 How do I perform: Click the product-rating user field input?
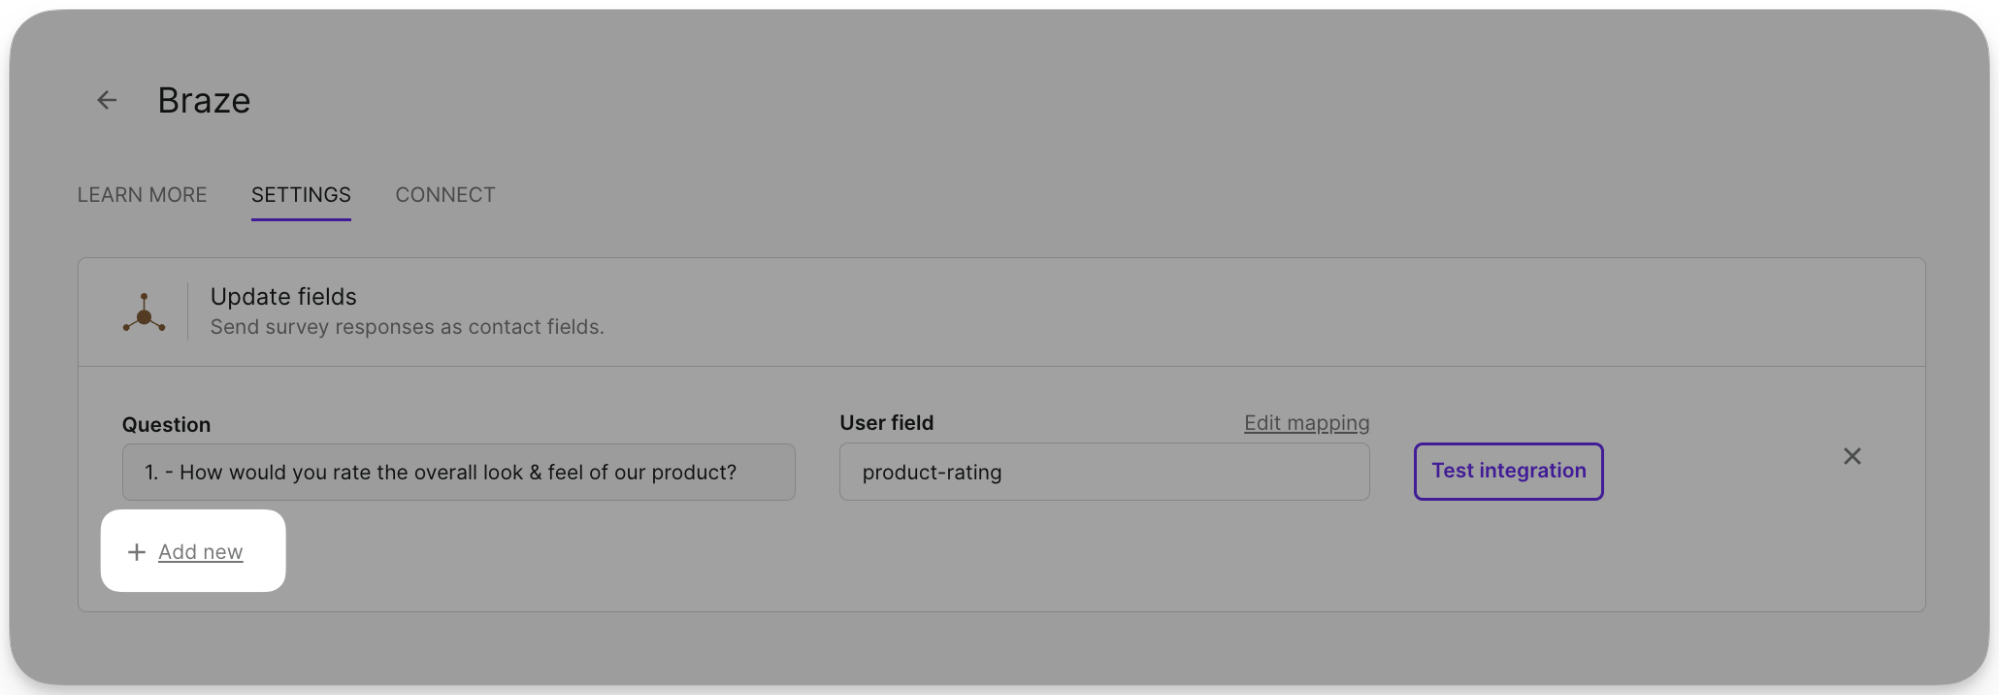(x=1103, y=471)
